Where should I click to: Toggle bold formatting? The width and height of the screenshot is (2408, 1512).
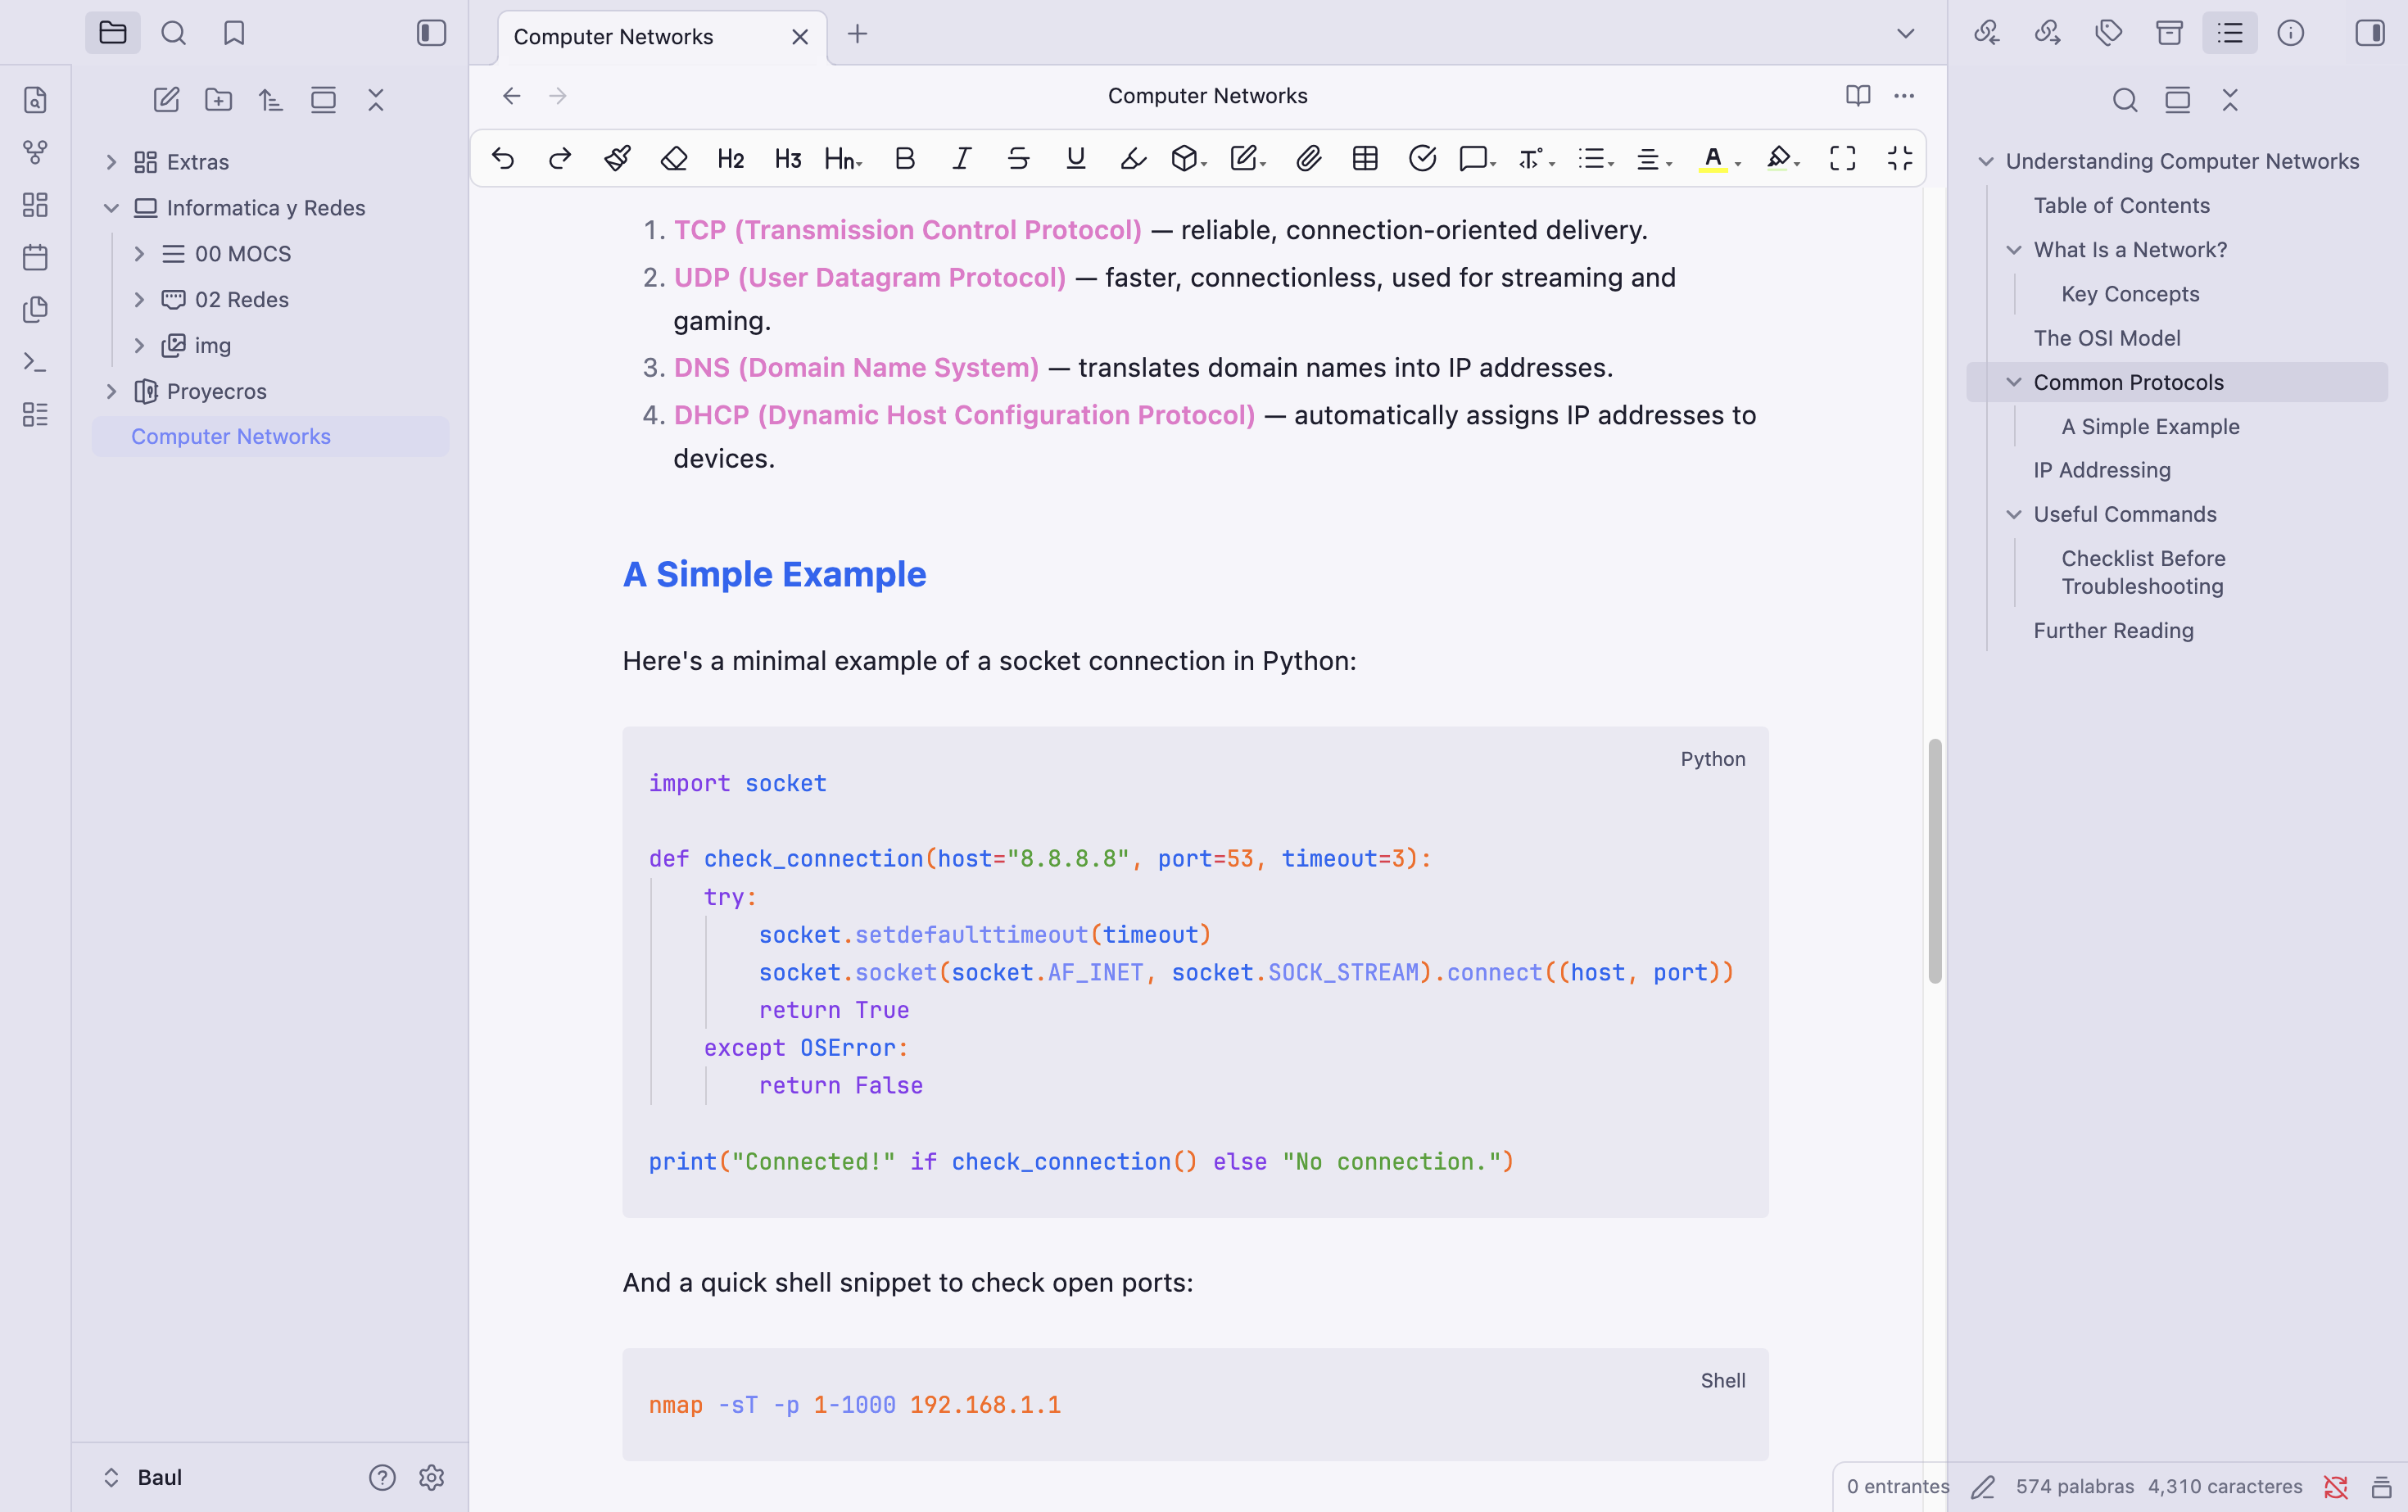click(x=905, y=158)
